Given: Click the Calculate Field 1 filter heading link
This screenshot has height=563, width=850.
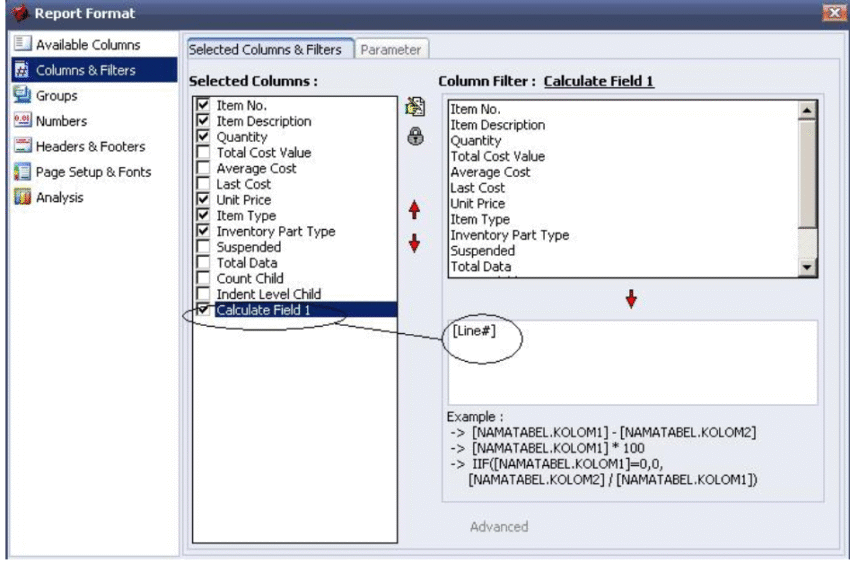Looking at the screenshot, I should pyautogui.click(x=598, y=81).
